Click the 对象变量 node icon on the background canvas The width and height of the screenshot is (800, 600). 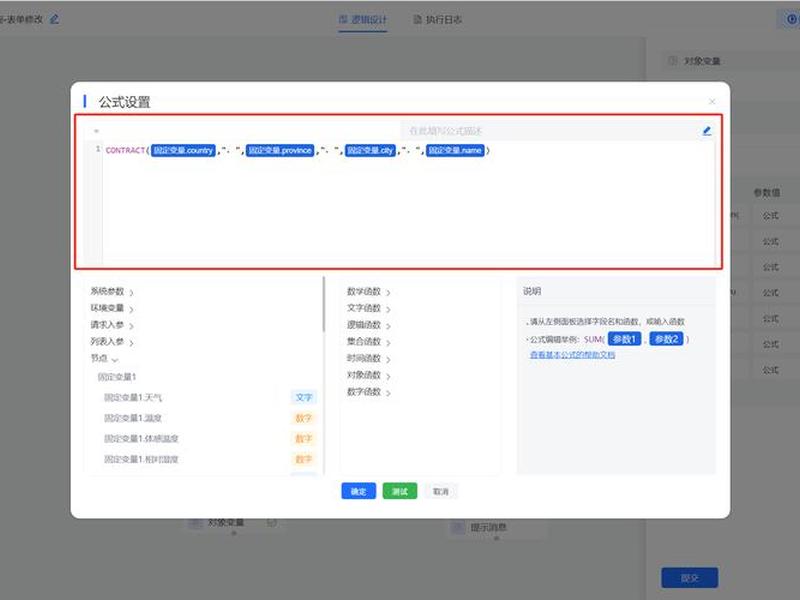coord(195,523)
